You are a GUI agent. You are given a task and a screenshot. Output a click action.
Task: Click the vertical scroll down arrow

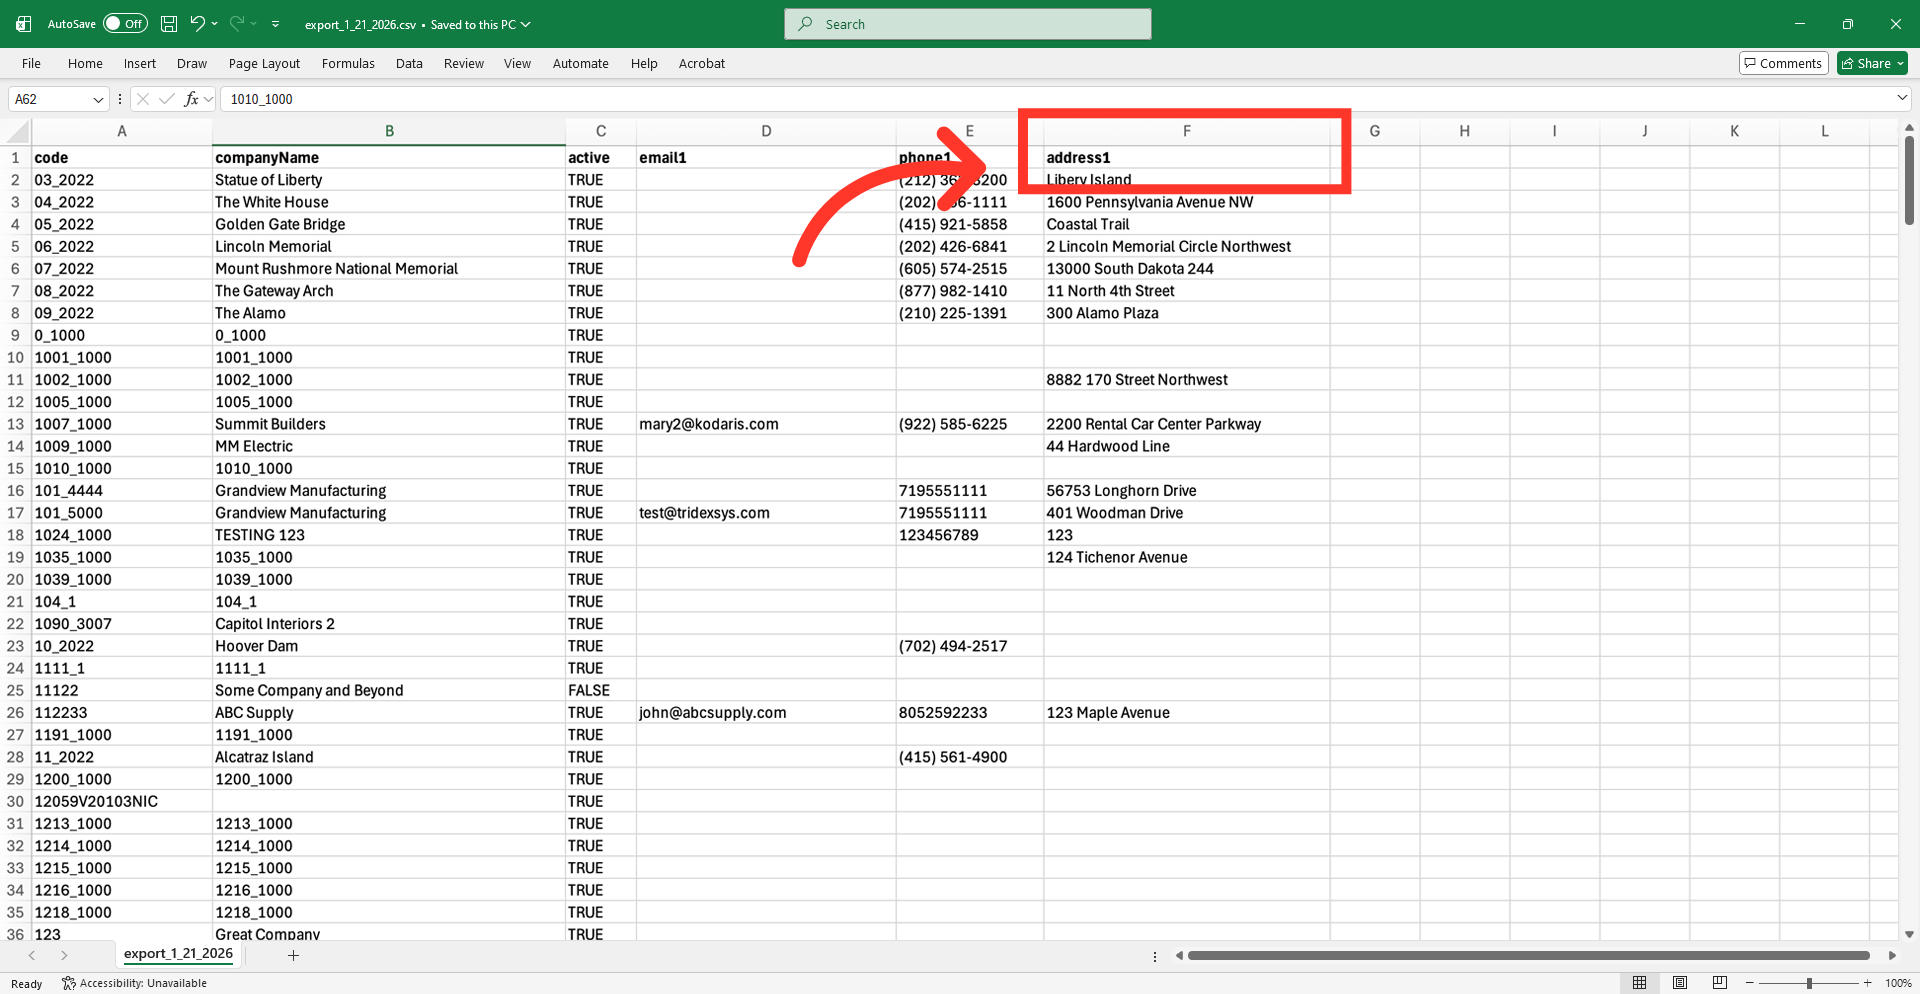[x=1909, y=934]
